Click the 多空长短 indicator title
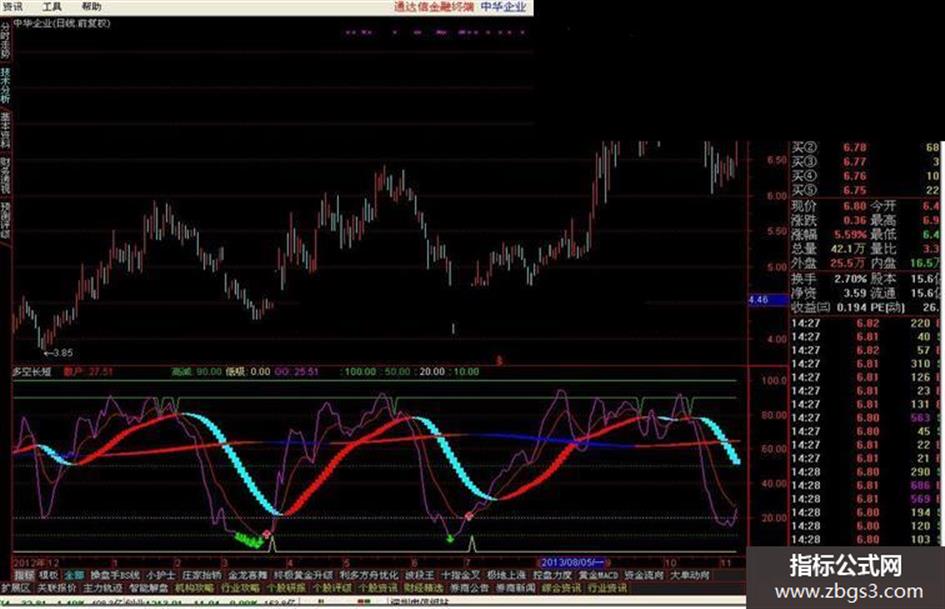This screenshot has height=609, width=945. point(31,370)
